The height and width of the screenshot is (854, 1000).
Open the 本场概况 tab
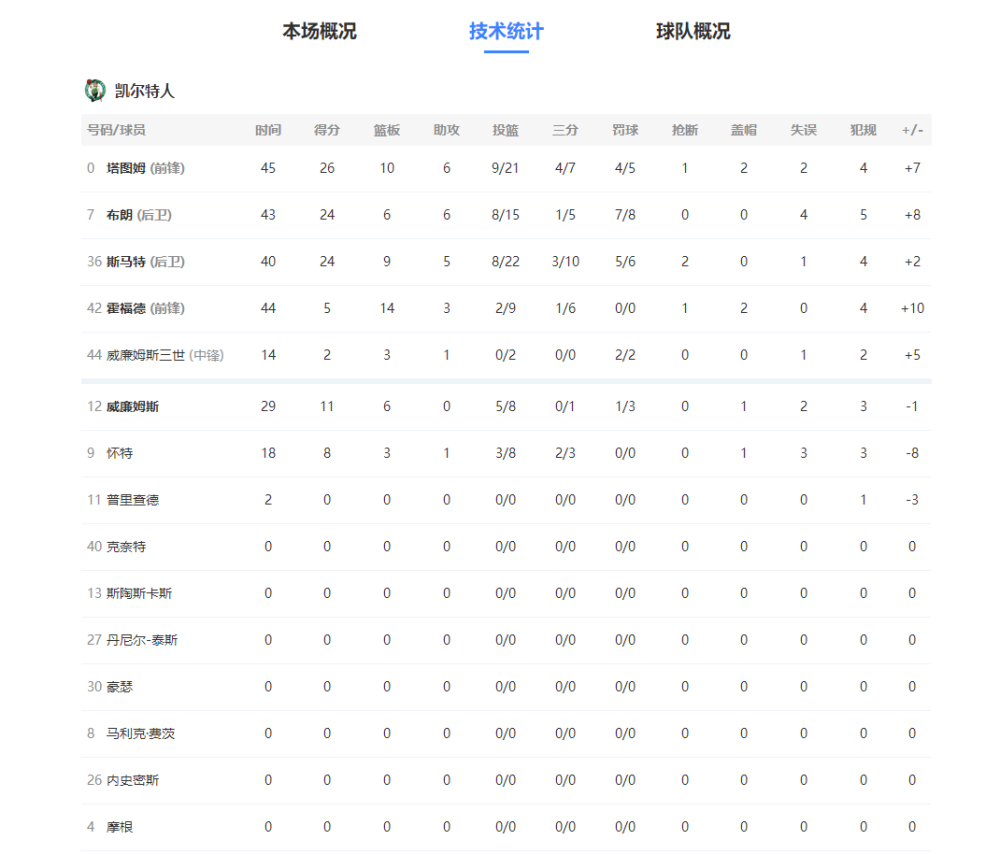[319, 31]
